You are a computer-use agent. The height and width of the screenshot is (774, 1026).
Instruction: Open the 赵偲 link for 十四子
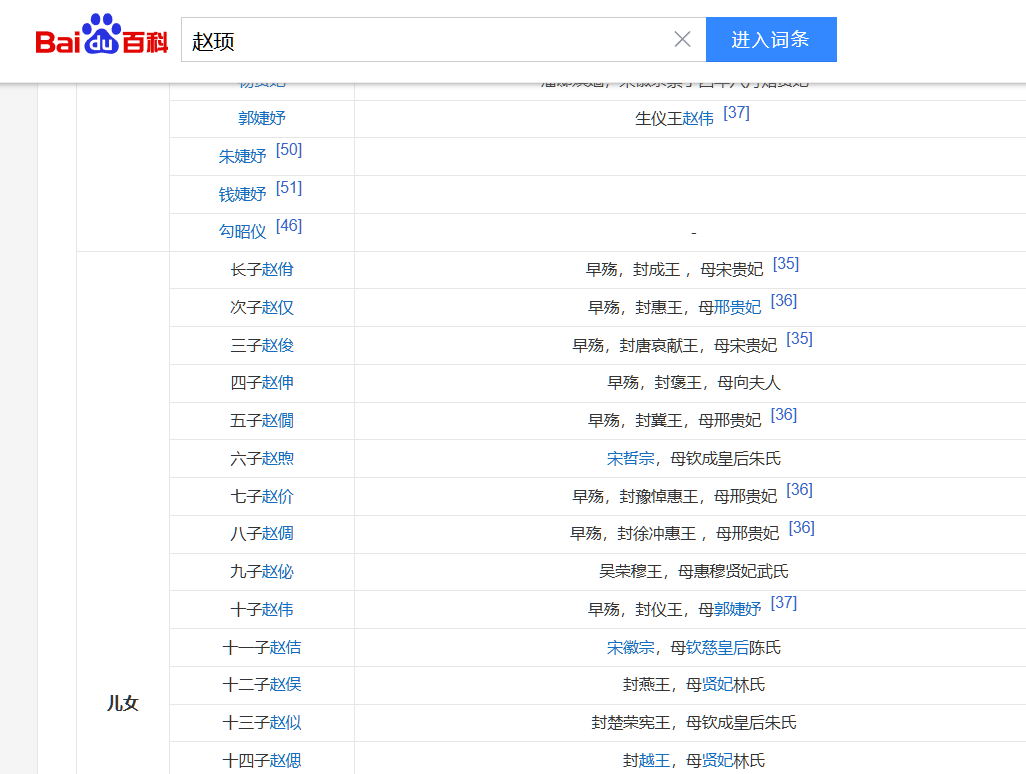pos(285,760)
